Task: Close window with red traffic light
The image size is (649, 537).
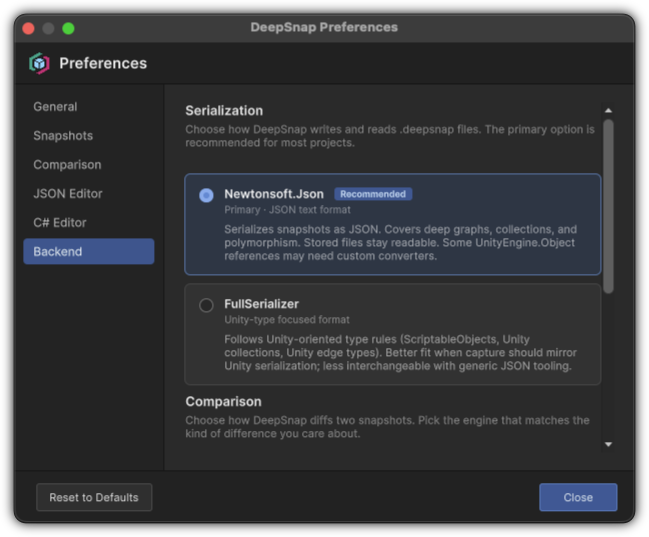Action: tap(28, 28)
